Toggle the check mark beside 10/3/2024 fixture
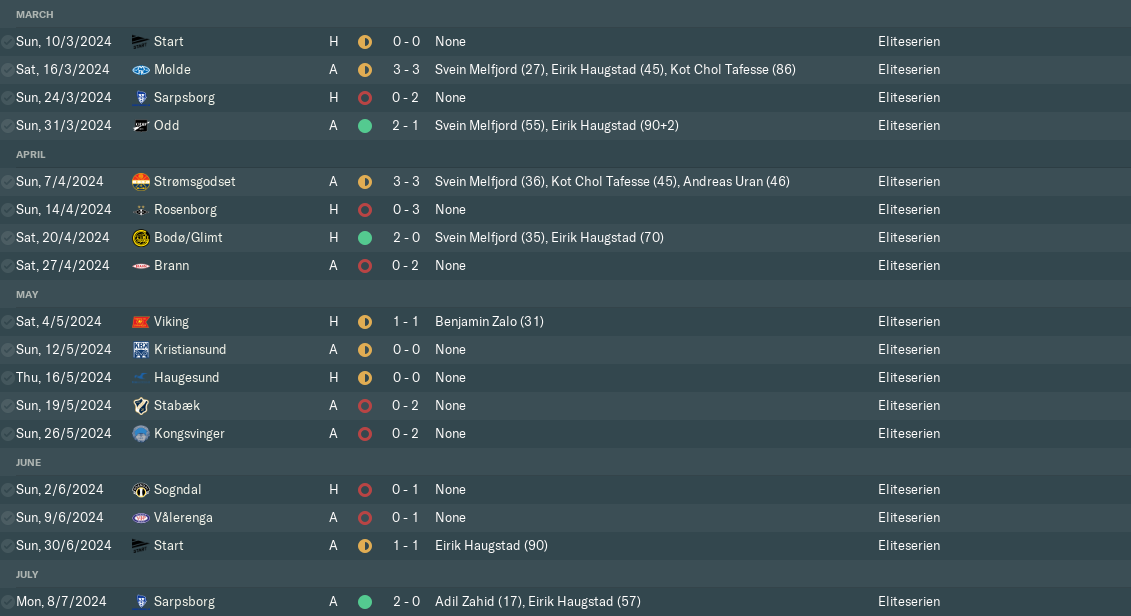 click(8, 42)
